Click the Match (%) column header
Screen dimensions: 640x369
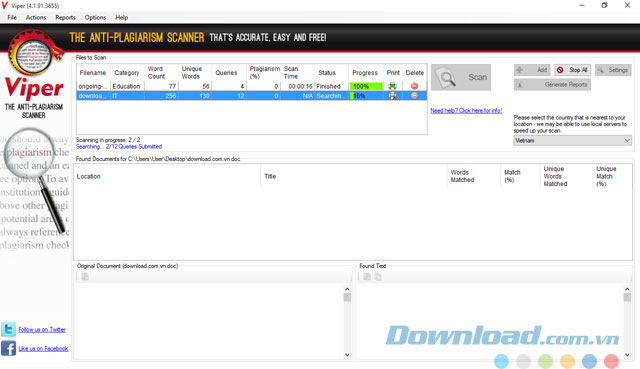pyautogui.click(x=521, y=176)
